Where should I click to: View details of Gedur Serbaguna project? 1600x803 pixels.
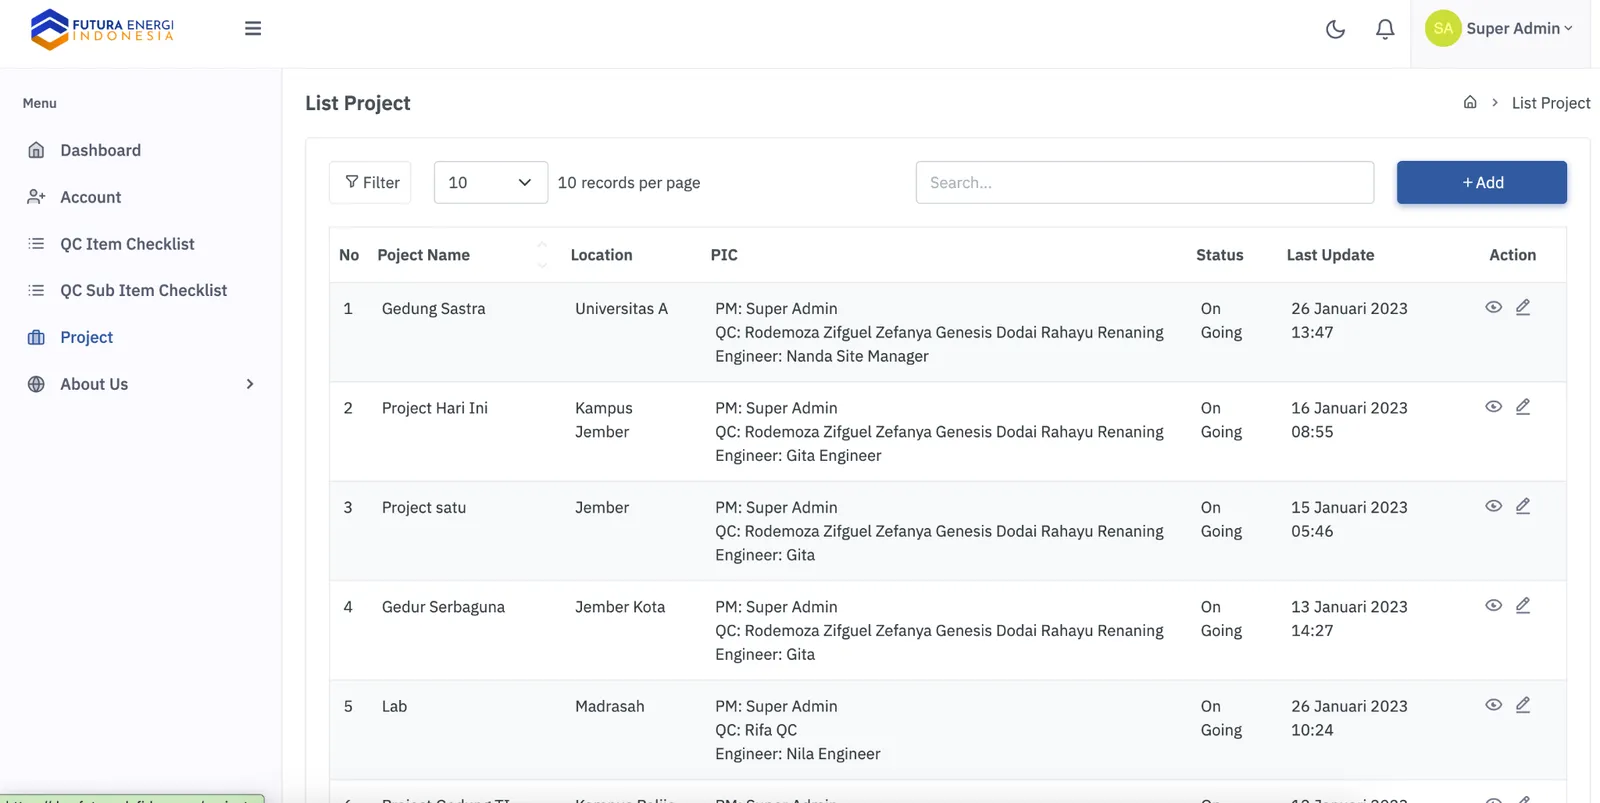click(1493, 605)
